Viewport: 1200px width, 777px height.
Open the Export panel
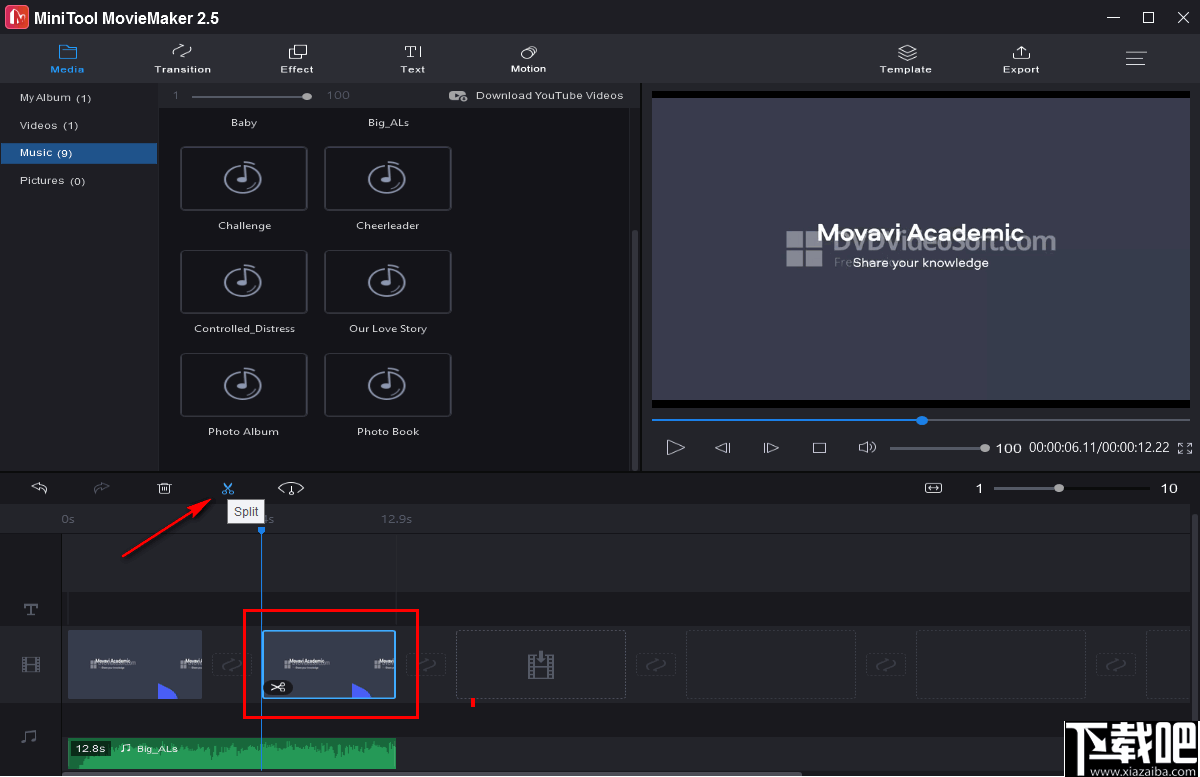1021,58
